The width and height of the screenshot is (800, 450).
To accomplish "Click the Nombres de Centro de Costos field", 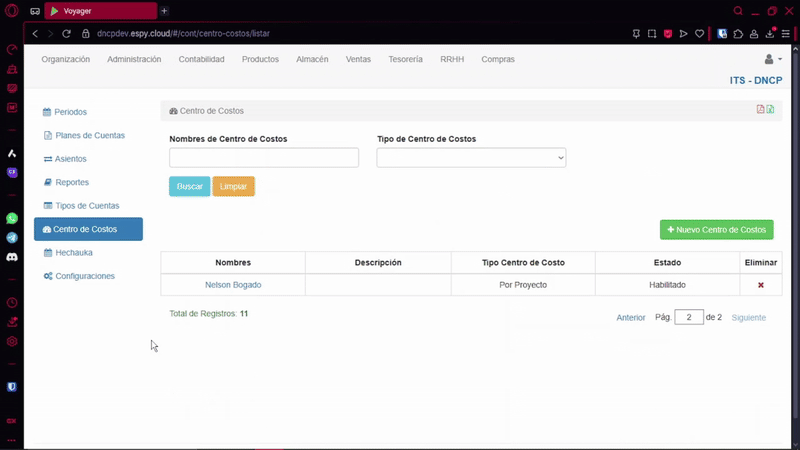I will (x=264, y=158).
